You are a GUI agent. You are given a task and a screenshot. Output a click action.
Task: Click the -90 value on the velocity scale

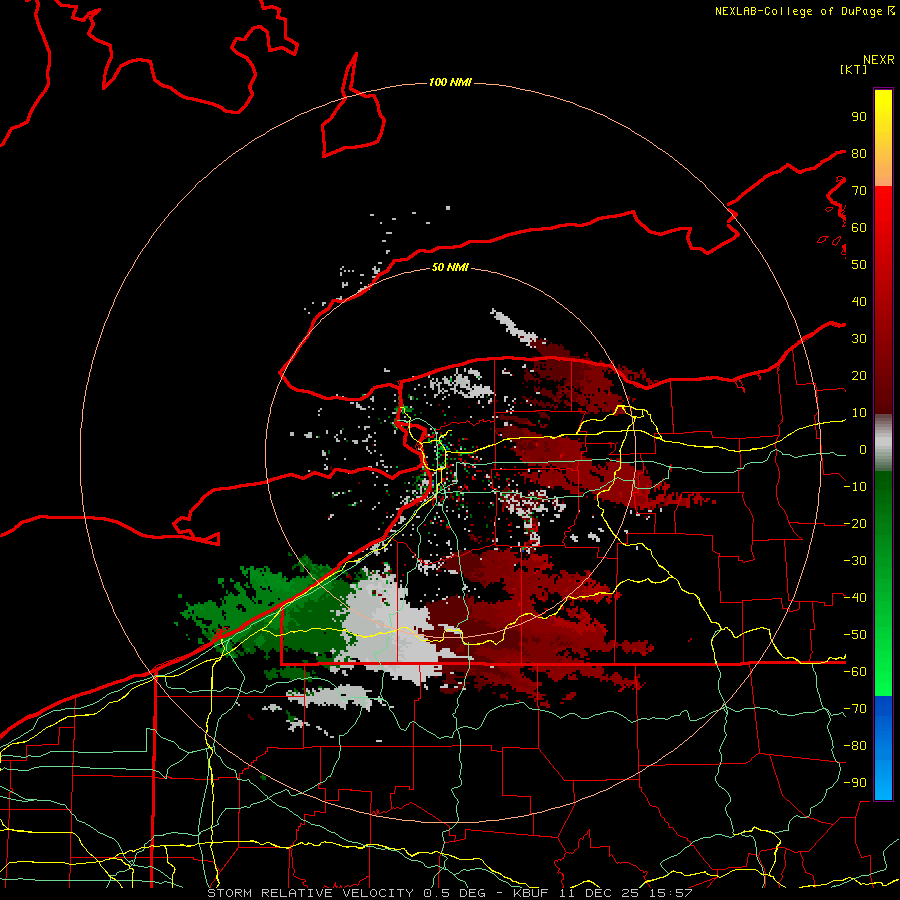click(x=855, y=783)
